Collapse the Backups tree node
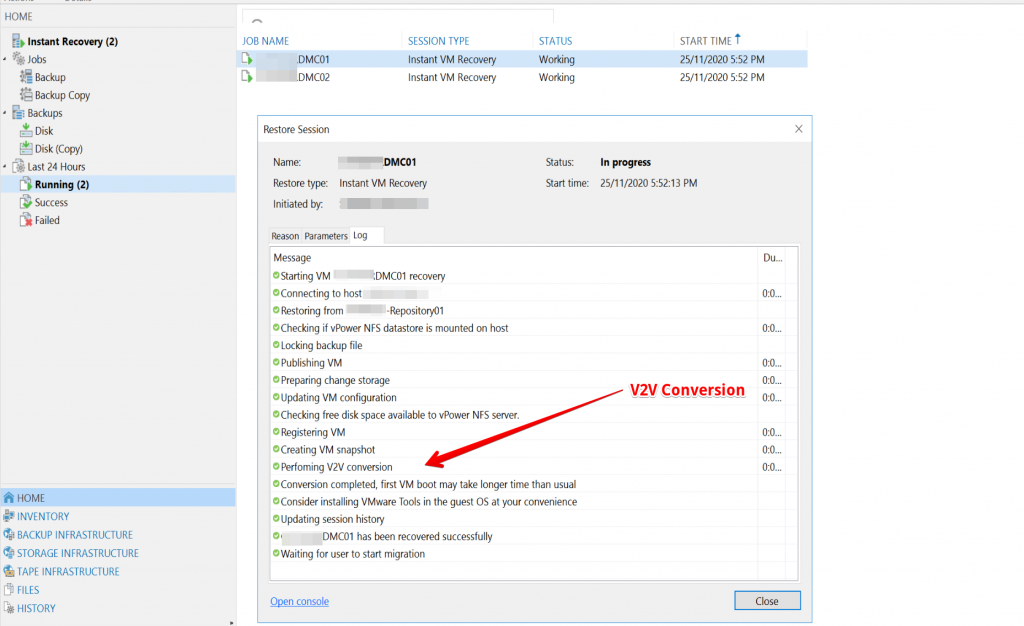The image size is (1024, 626). 5,112
